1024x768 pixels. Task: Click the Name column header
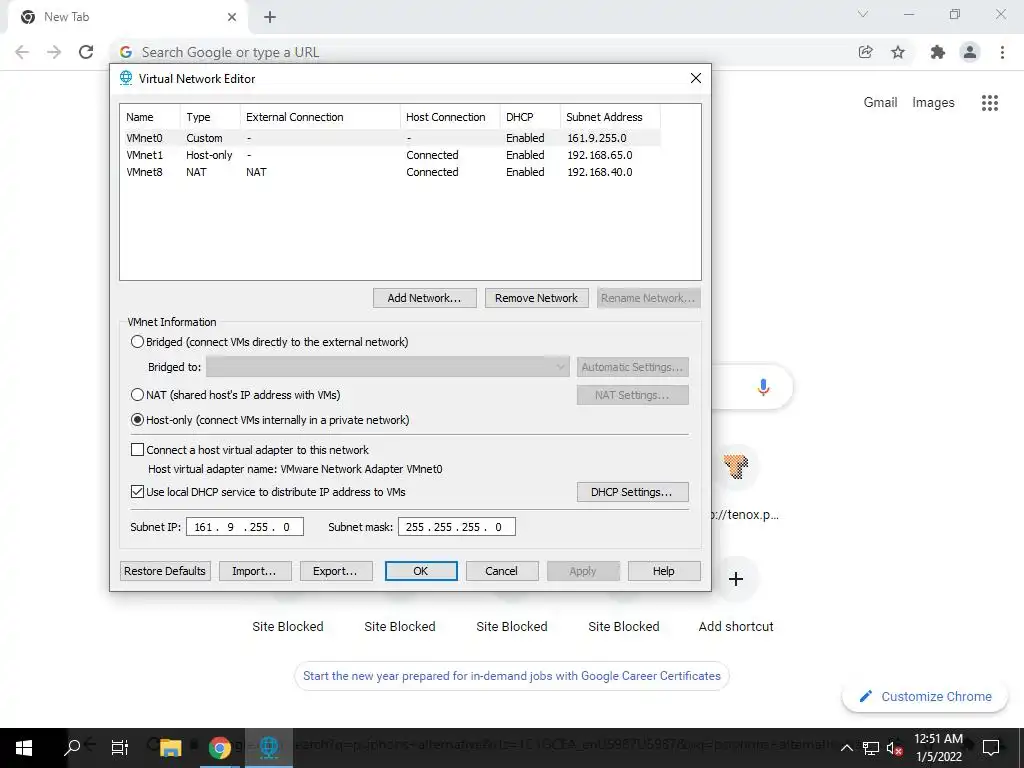point(150,117)
